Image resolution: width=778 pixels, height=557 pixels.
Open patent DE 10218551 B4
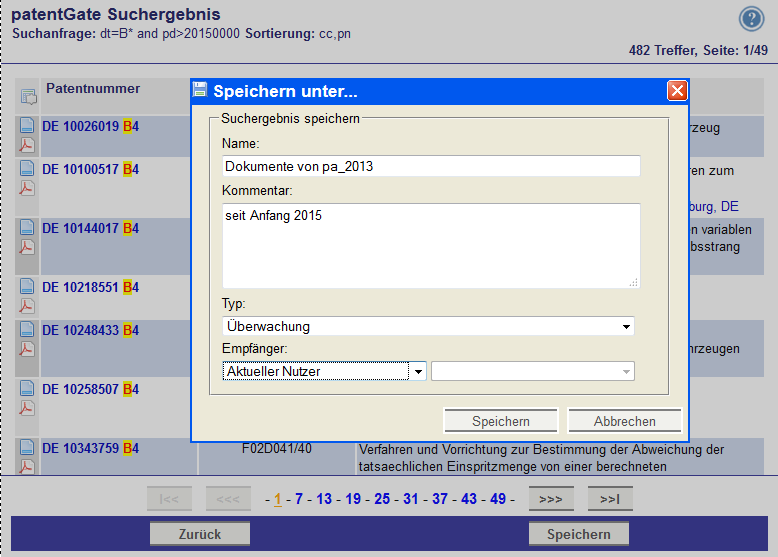coord(90,288)
